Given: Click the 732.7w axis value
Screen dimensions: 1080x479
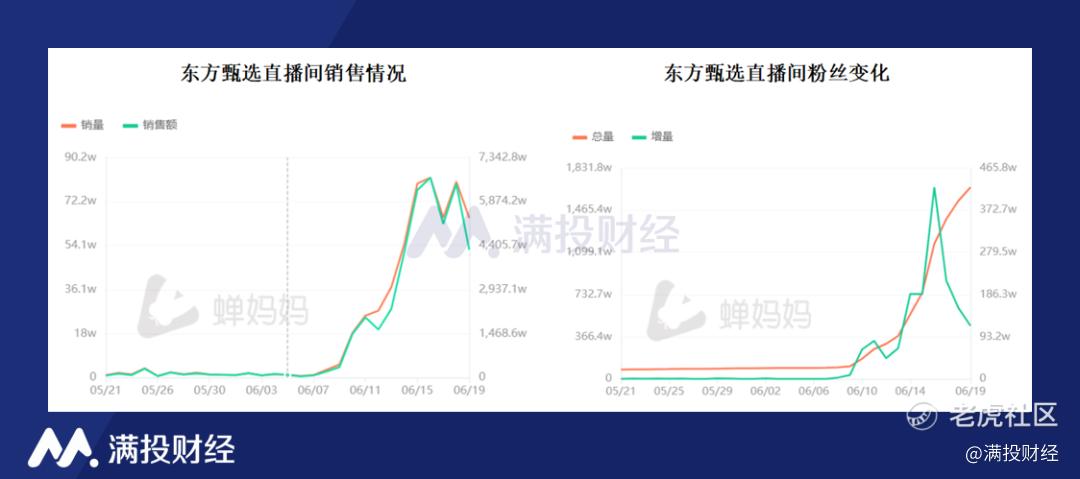Looking at the screenshot, I should click(x=593, y=294).
